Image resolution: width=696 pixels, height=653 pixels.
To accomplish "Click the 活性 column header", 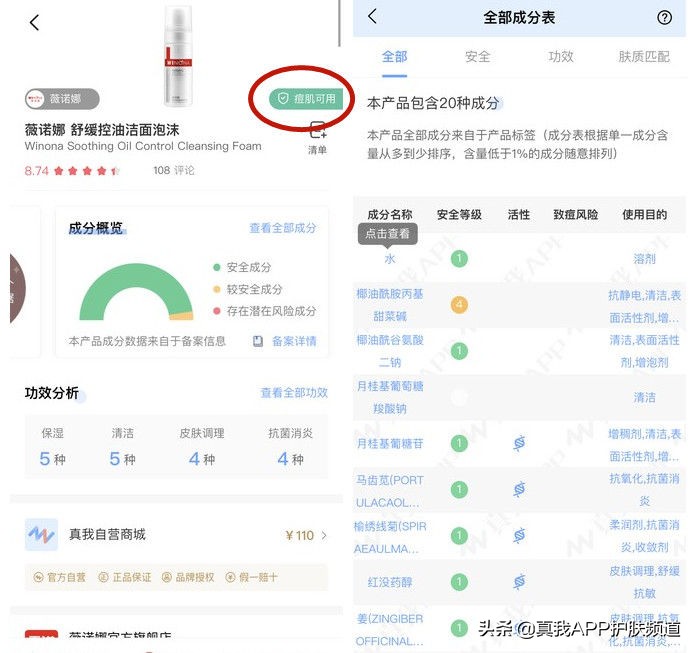I will (x=519, y=215).
